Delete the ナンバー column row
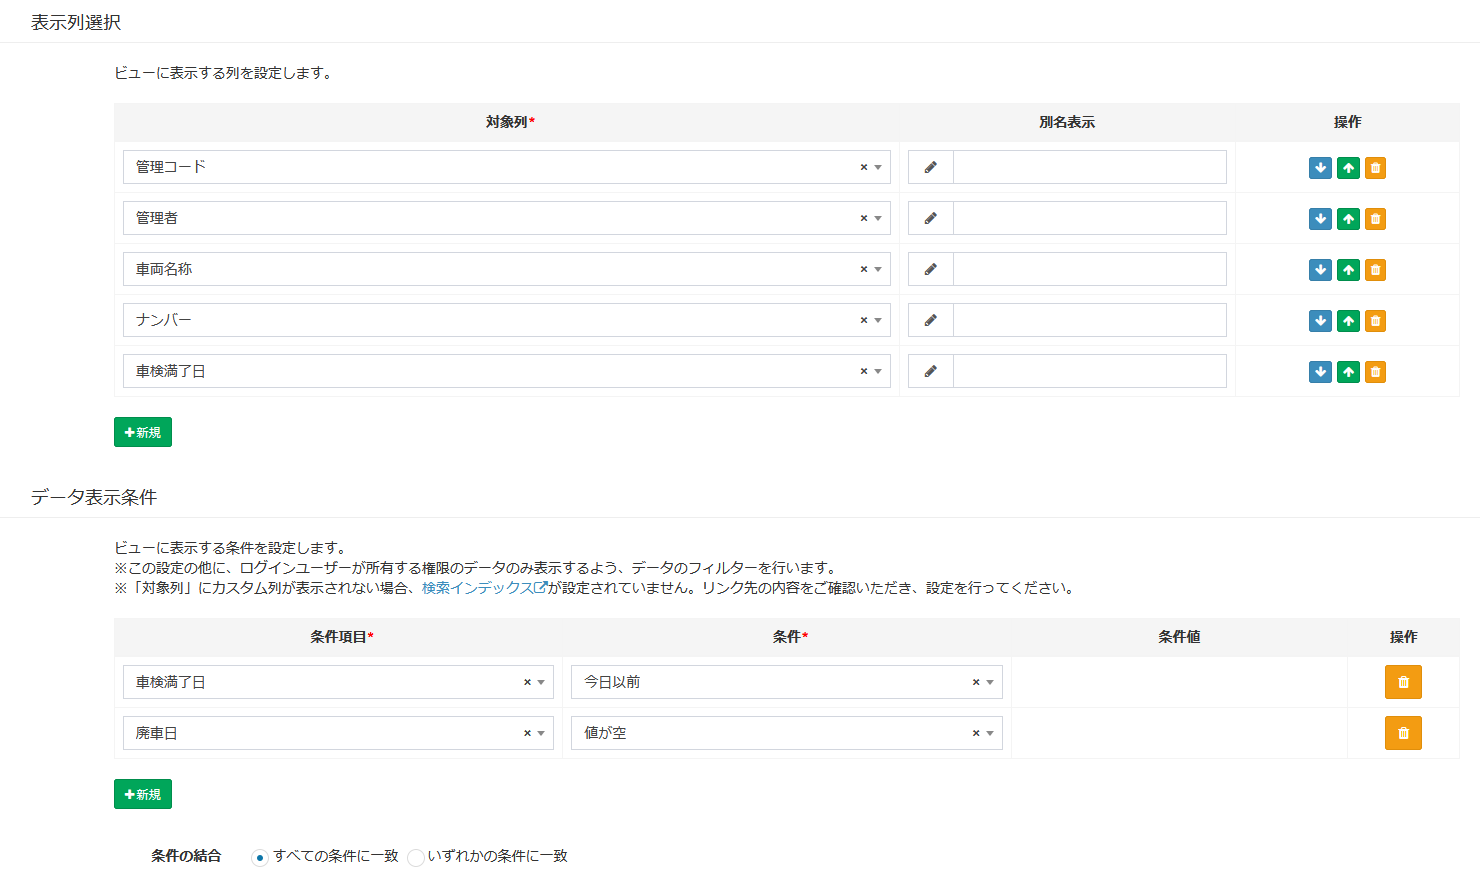Screen dimensions: 1480x885 click(x=1376, y=321)
